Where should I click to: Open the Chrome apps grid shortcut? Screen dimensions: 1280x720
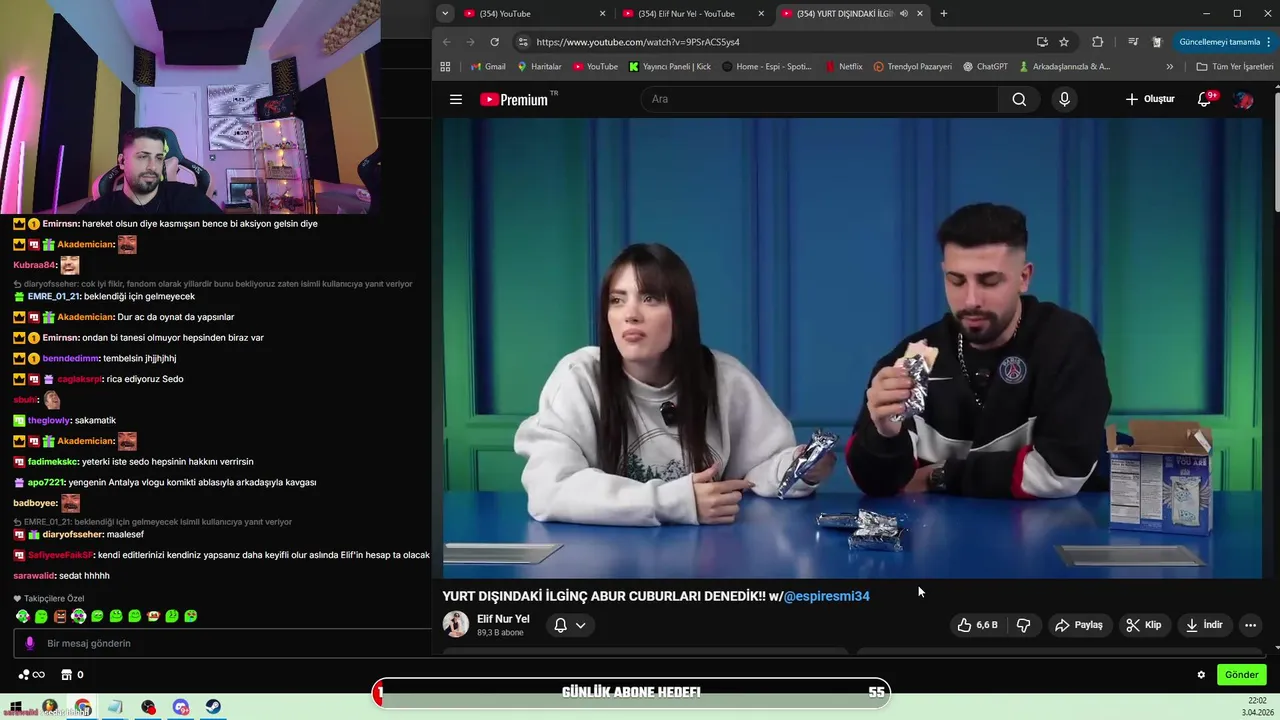445,67
